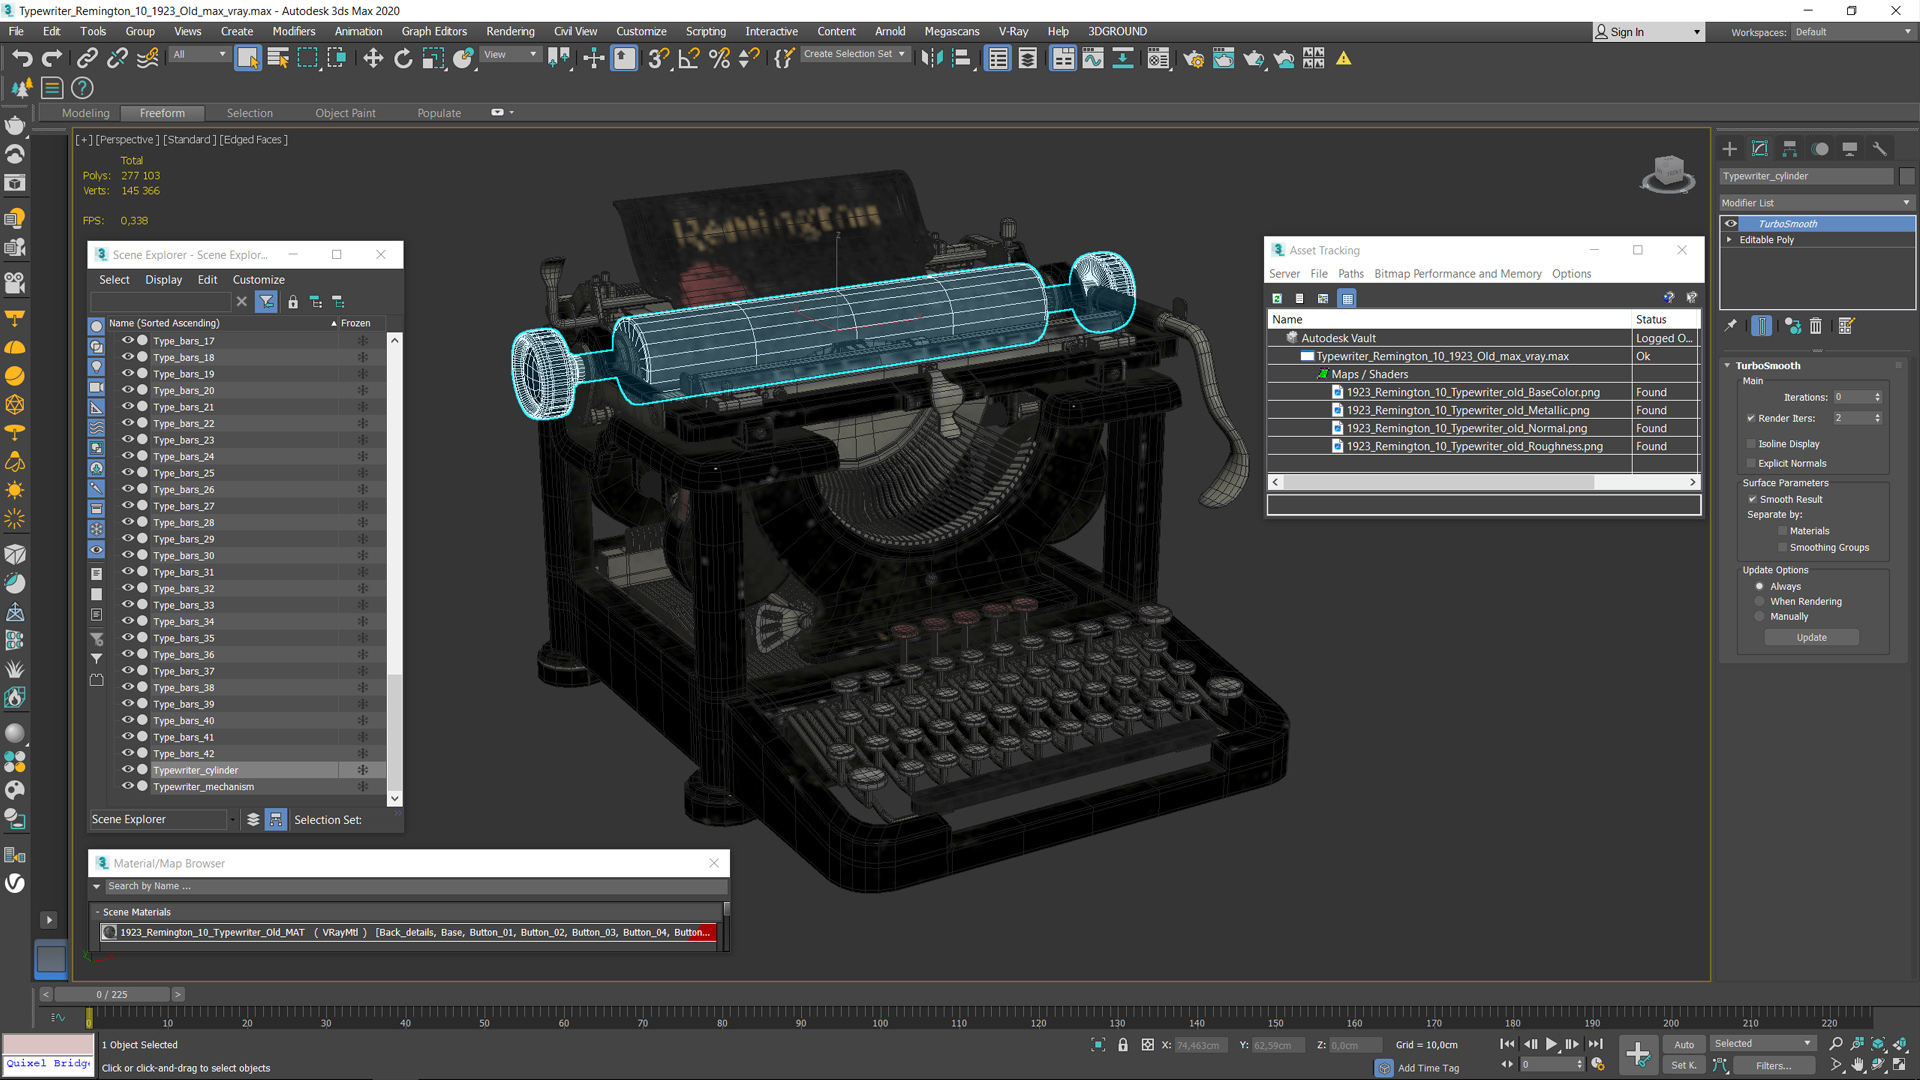Open the Utilities wrench panel icon
1920x1080 pixels.
(1880, 149)
